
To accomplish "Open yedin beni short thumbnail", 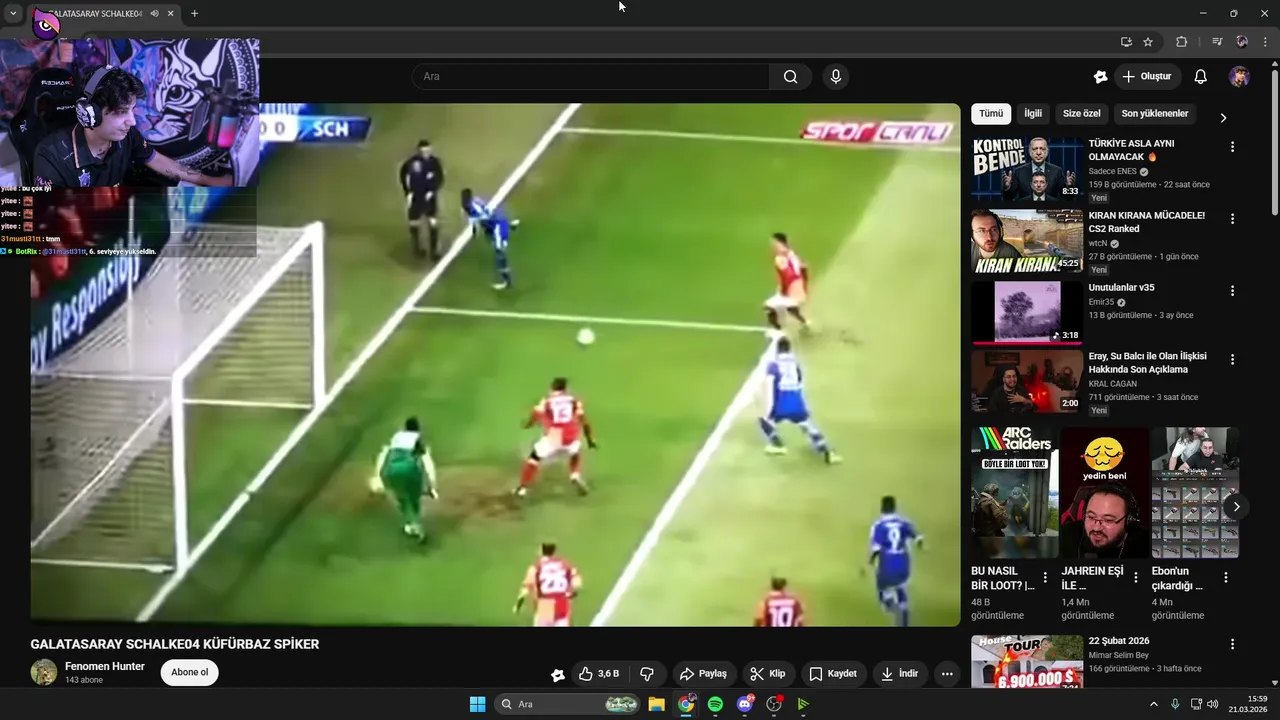I will pos(1105,493).
